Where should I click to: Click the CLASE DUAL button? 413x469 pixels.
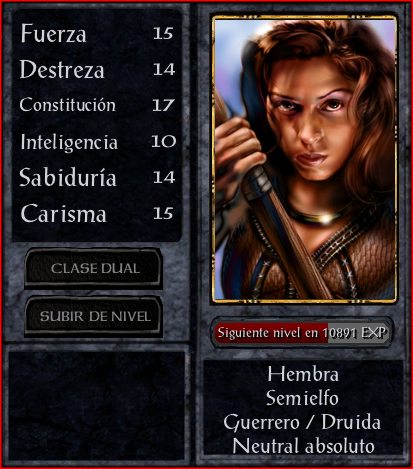pyautogui.click(x=94, y=268)
